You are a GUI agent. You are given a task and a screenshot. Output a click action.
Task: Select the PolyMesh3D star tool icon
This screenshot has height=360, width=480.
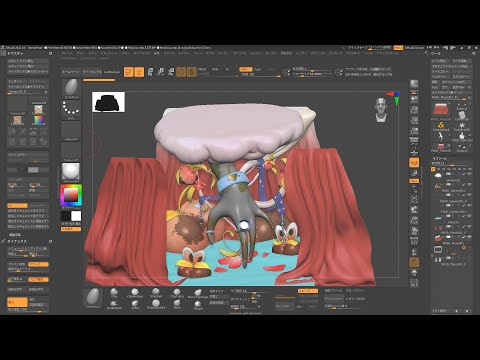[462, 126]
